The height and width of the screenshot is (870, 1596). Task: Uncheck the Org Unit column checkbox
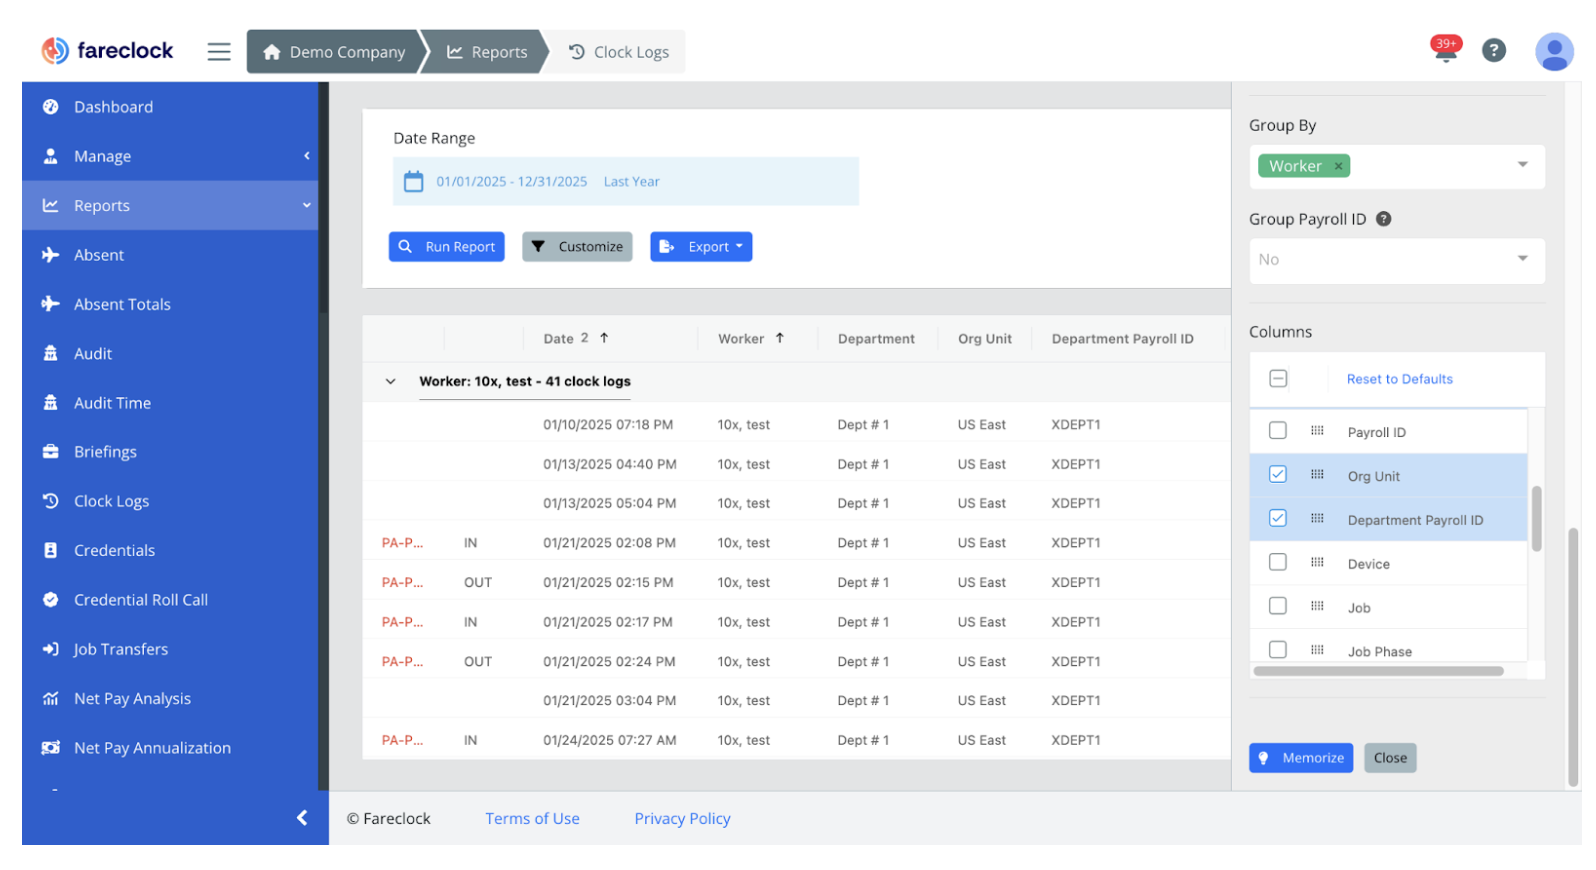click(1277, 475)
